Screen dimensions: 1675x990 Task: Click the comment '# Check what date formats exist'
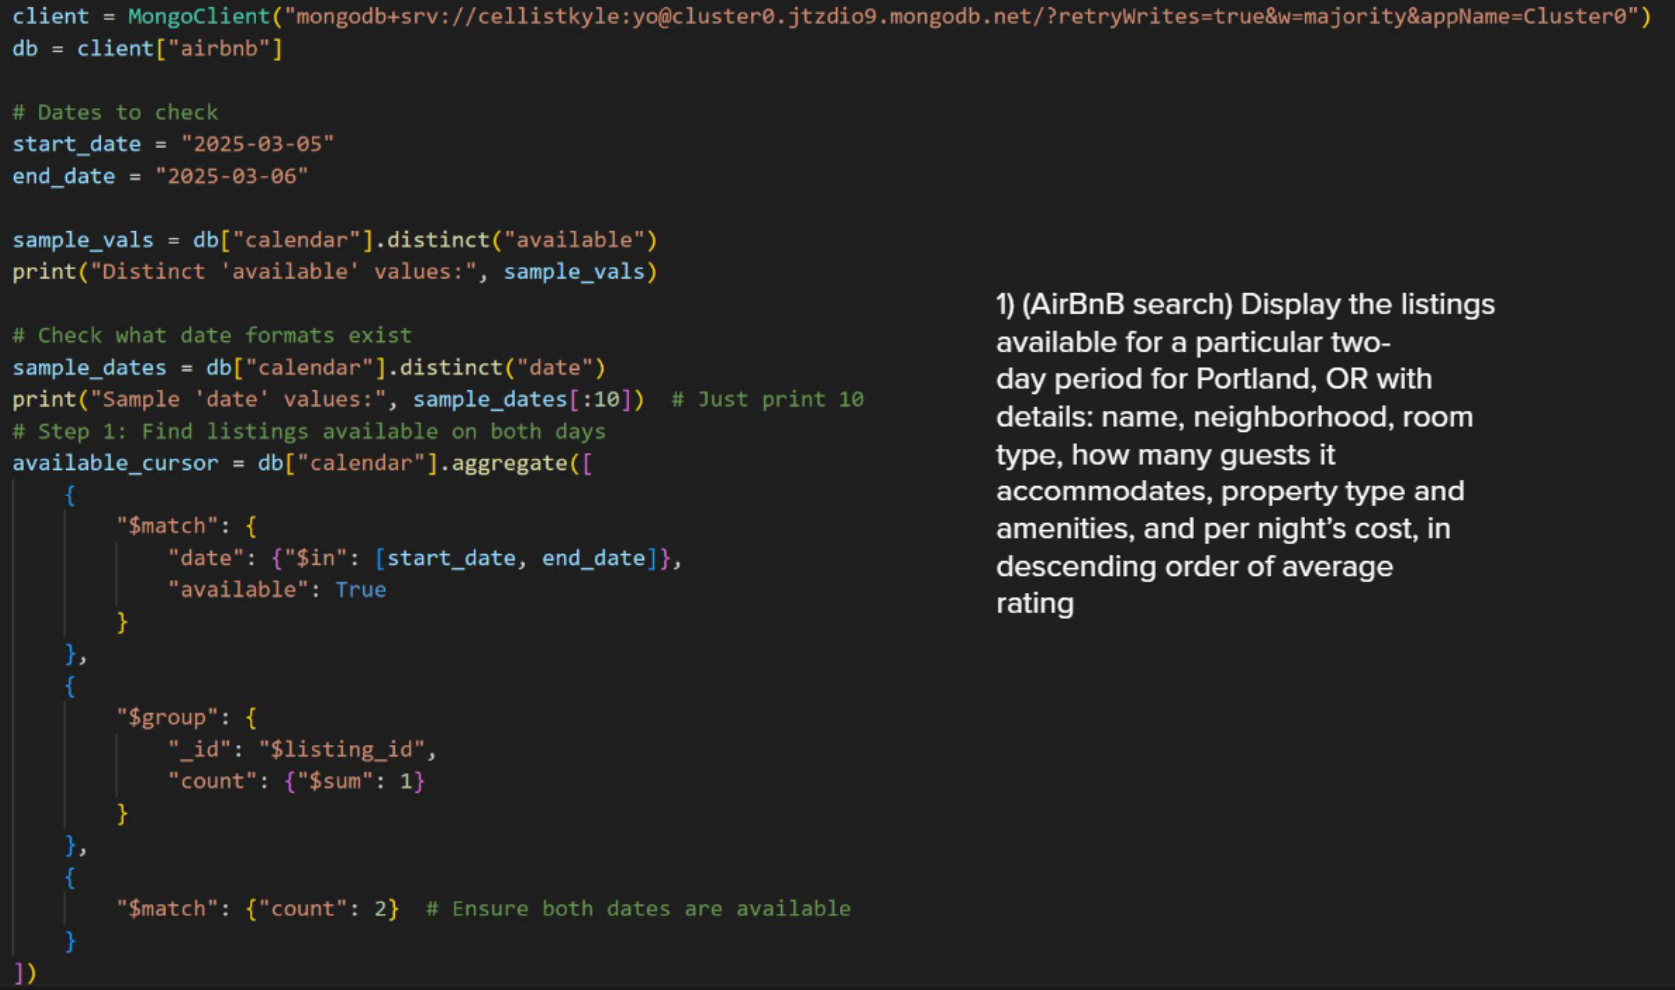(210, 335)
